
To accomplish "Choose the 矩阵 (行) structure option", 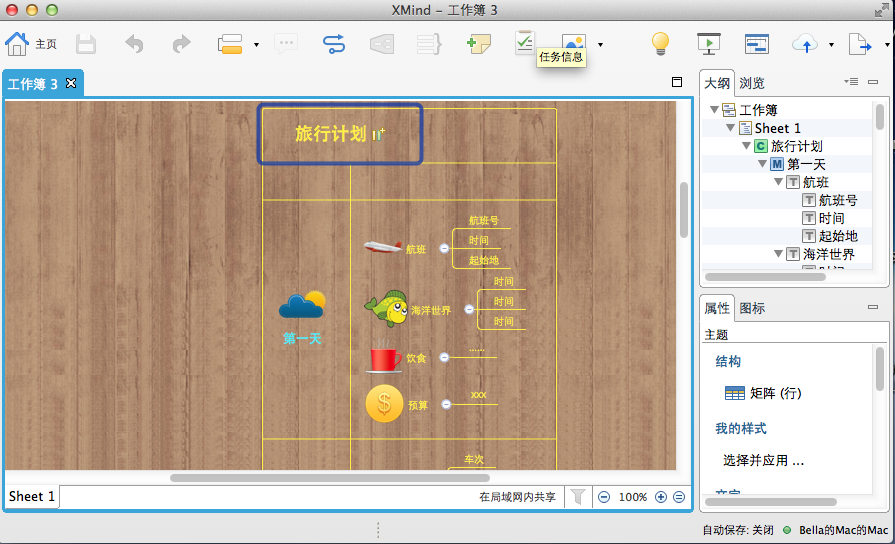I will (763, 393).
